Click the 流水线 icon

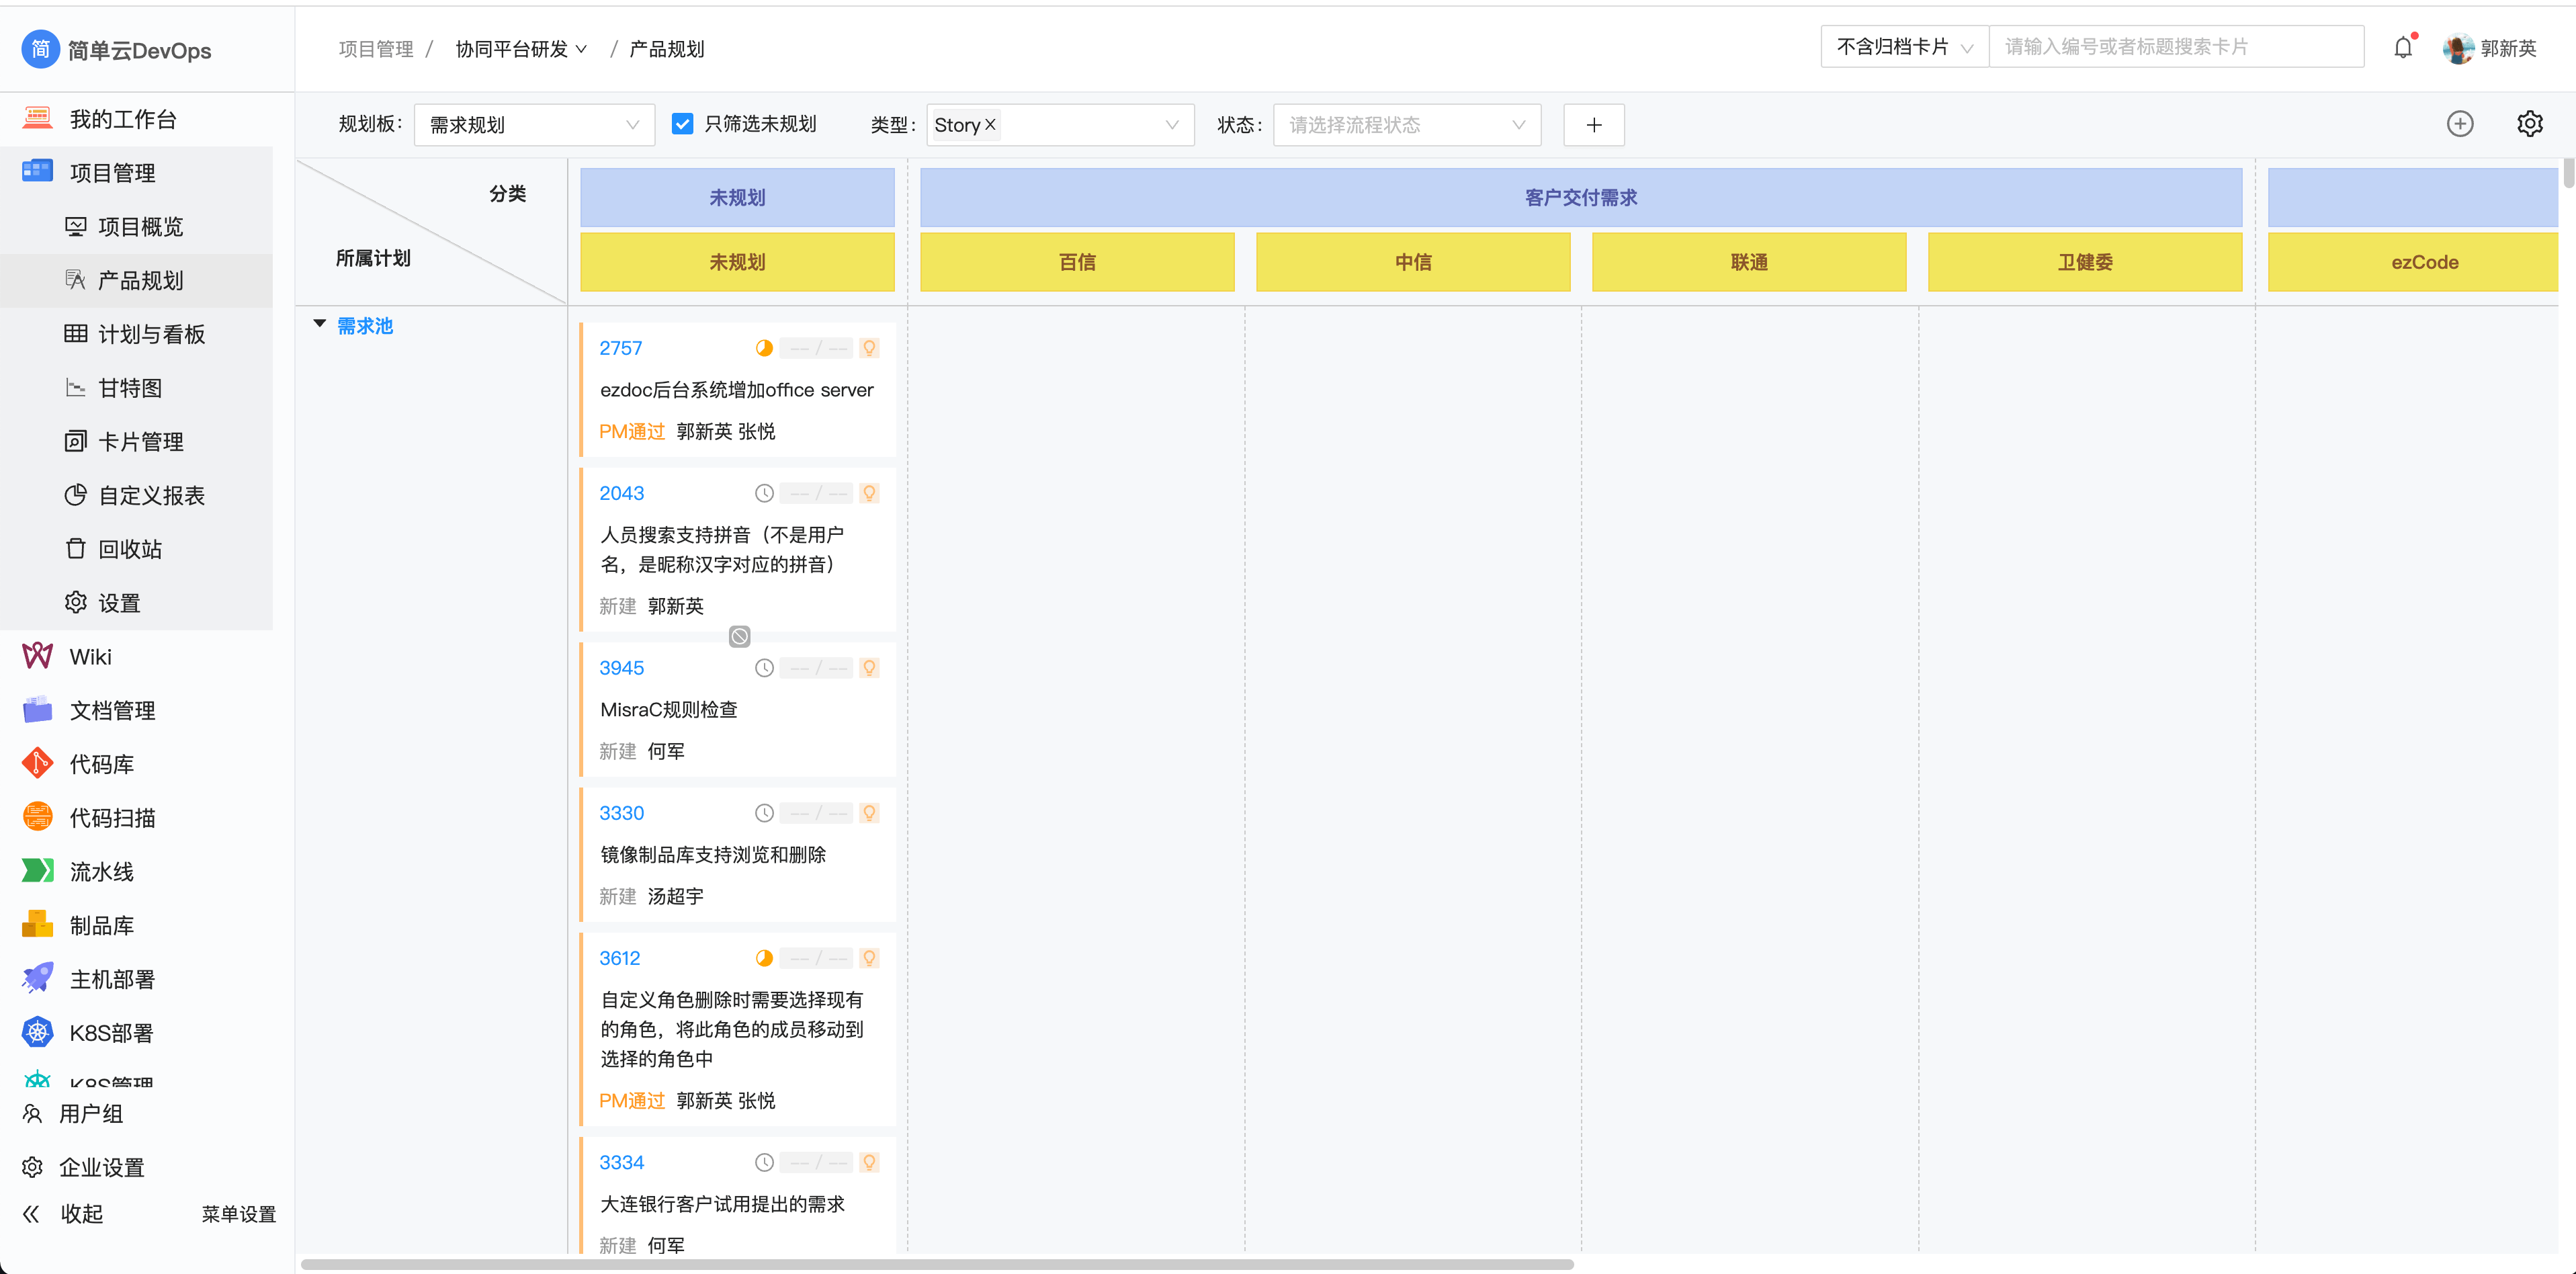coord(37,871)
